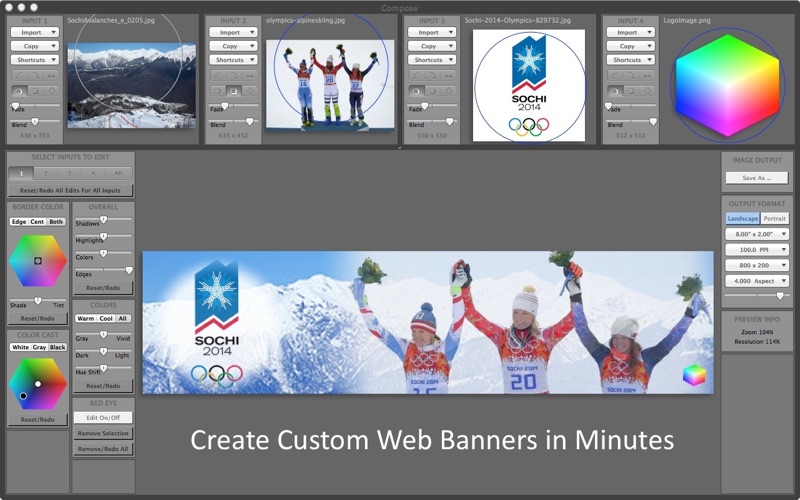Choose Both border color mode

coord(56,222)
